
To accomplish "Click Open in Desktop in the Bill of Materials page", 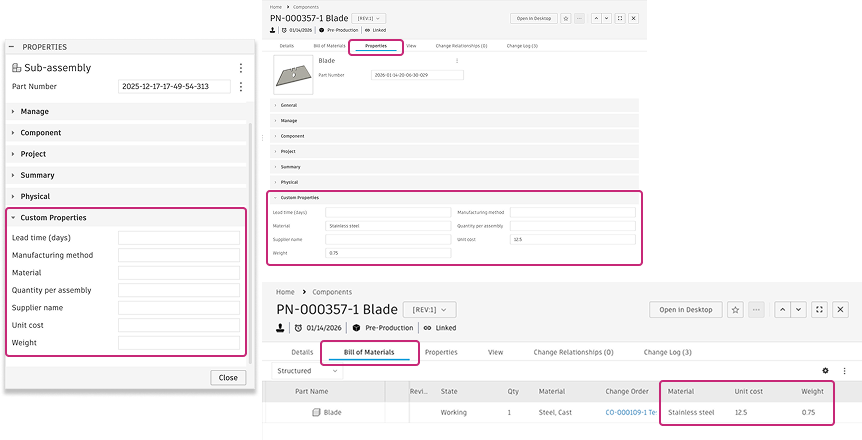I will (686, 310).
